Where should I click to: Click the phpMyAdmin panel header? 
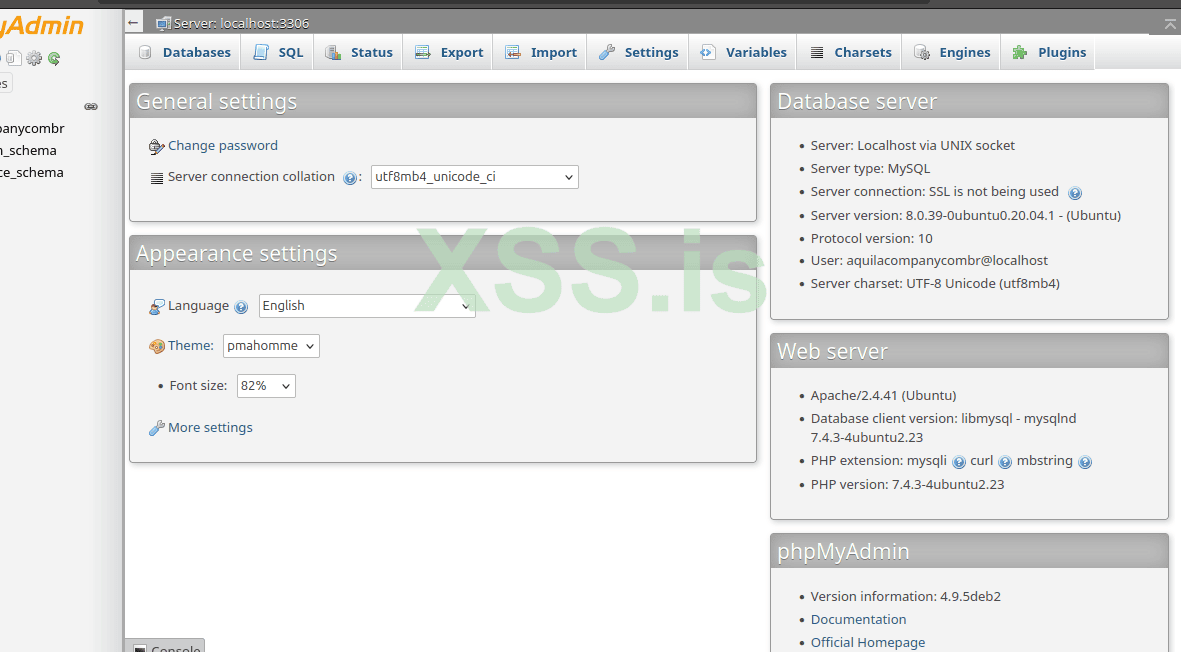click(969, 551)
